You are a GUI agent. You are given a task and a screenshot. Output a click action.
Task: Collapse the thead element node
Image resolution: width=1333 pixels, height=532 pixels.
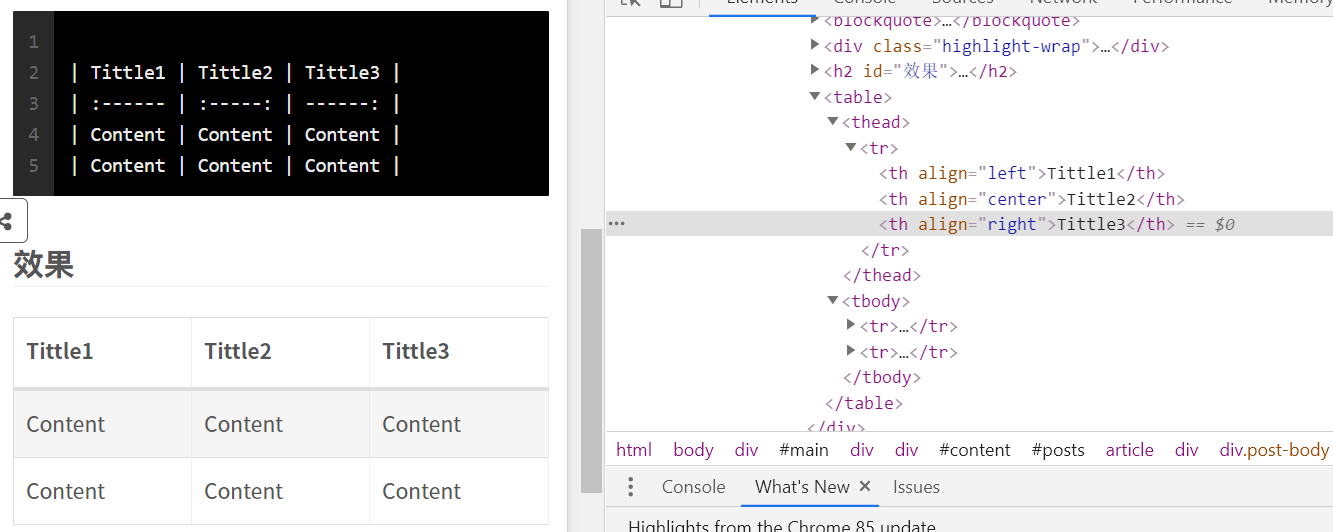click(833, 122)
